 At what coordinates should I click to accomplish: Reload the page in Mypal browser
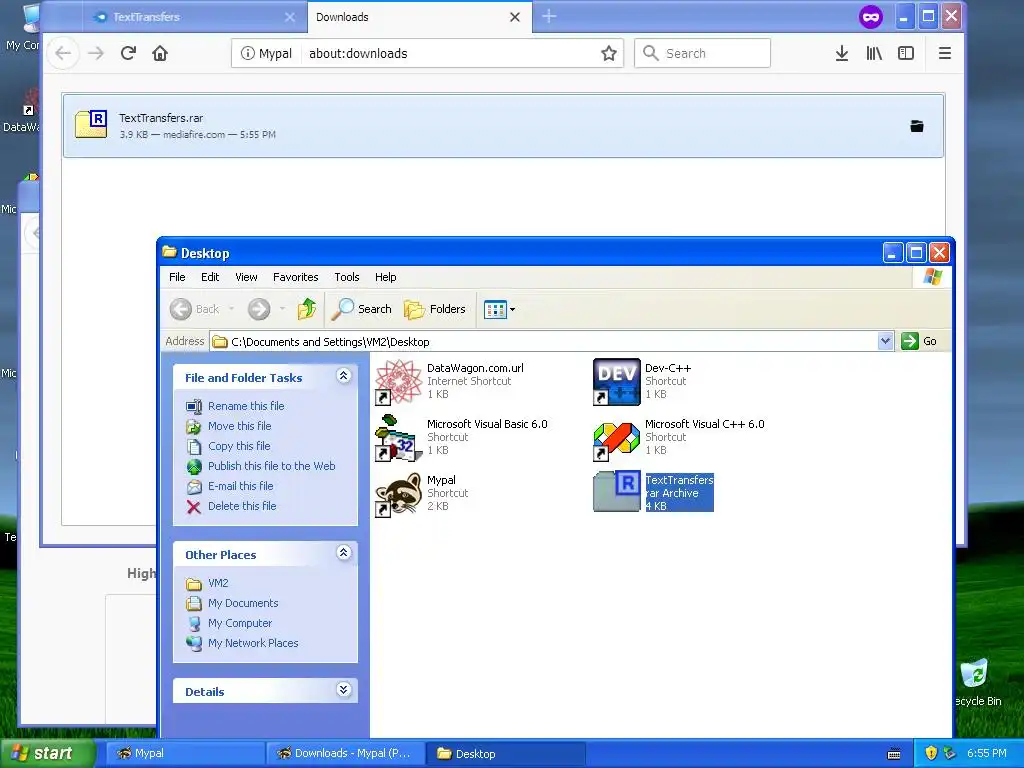(128, 53)
